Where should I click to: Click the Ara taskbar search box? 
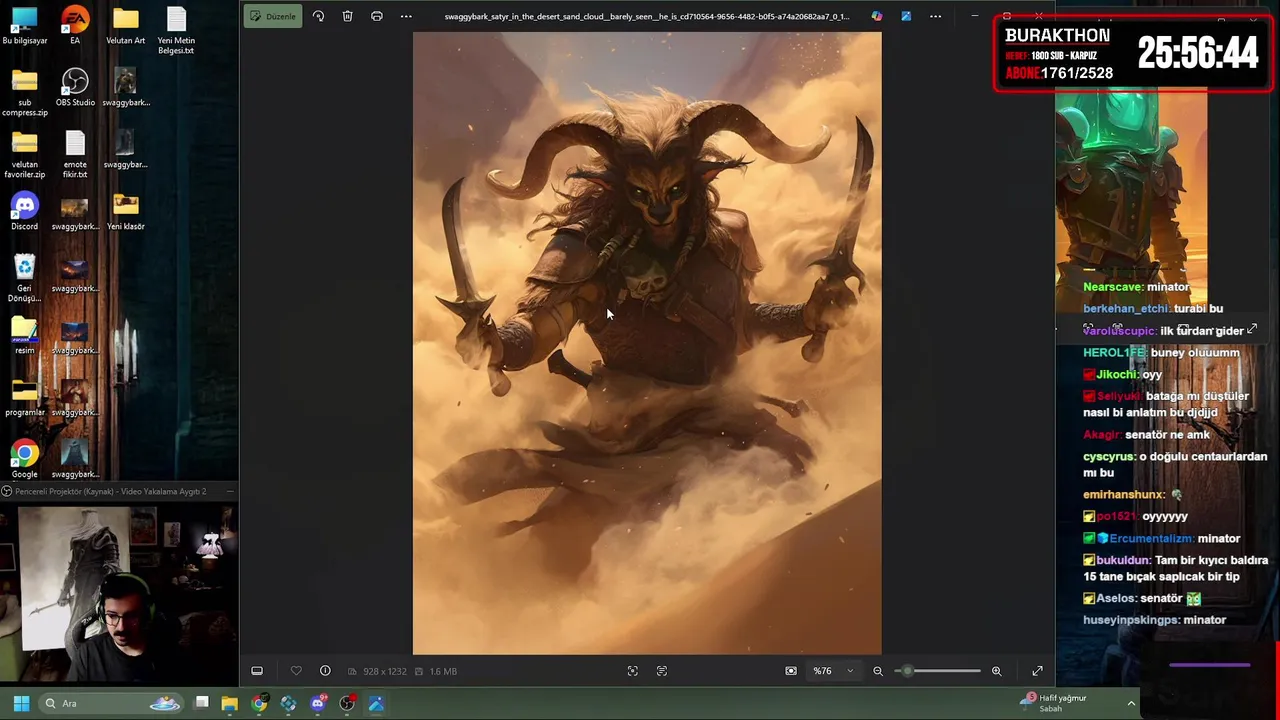point(112,703)
